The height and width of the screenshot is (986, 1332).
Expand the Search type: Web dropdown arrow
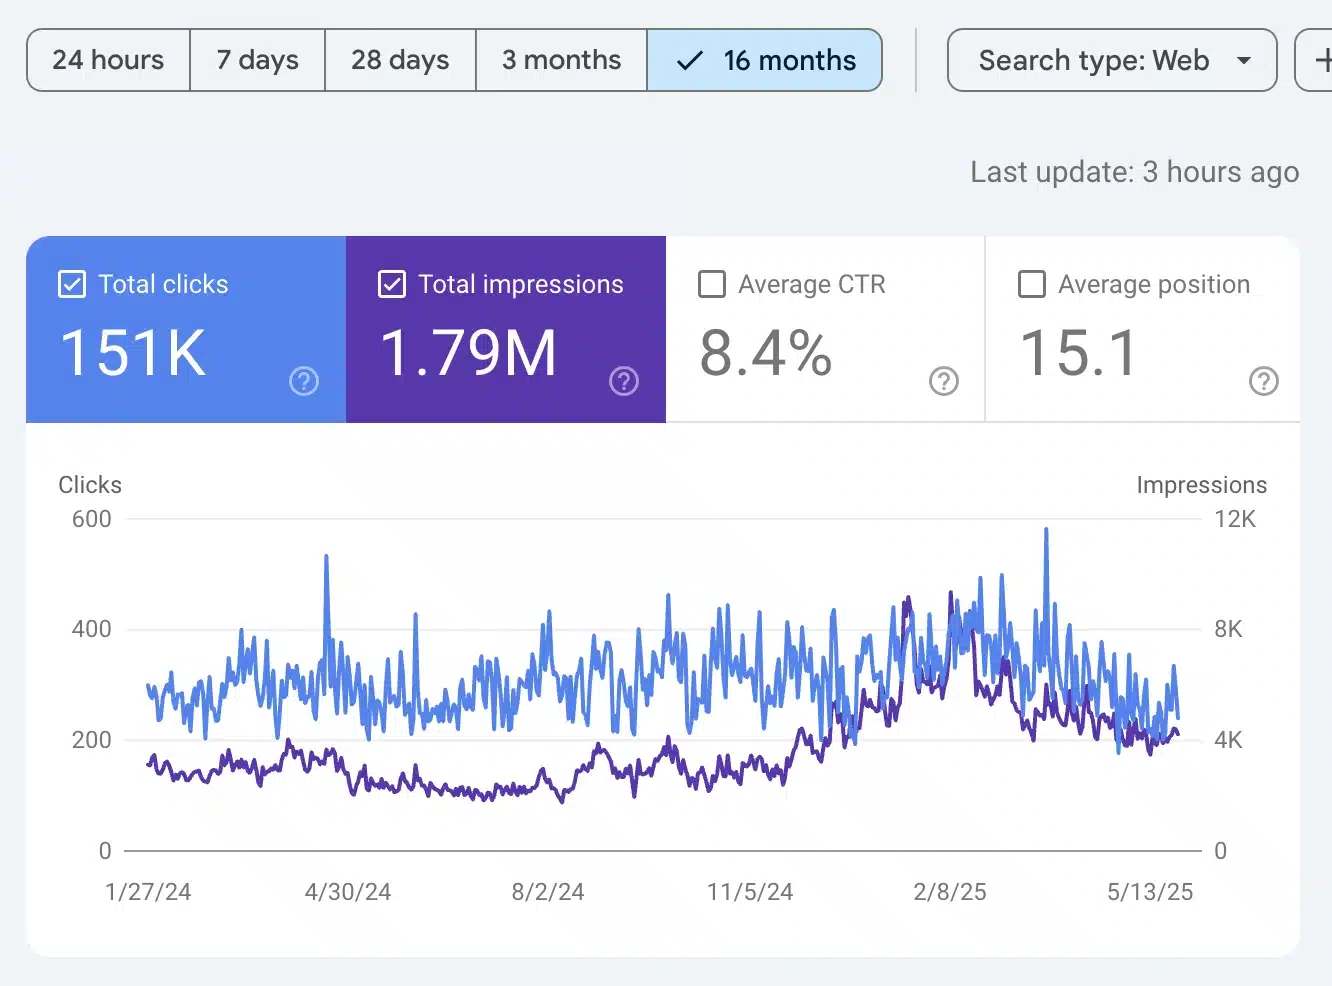pos(1244,61)
